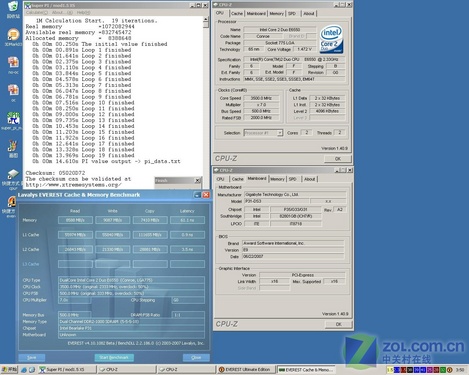This screenshot has width=469, height=375.
Task: Select Cache tab in upper CPU-Z
Action: (237, 13)
